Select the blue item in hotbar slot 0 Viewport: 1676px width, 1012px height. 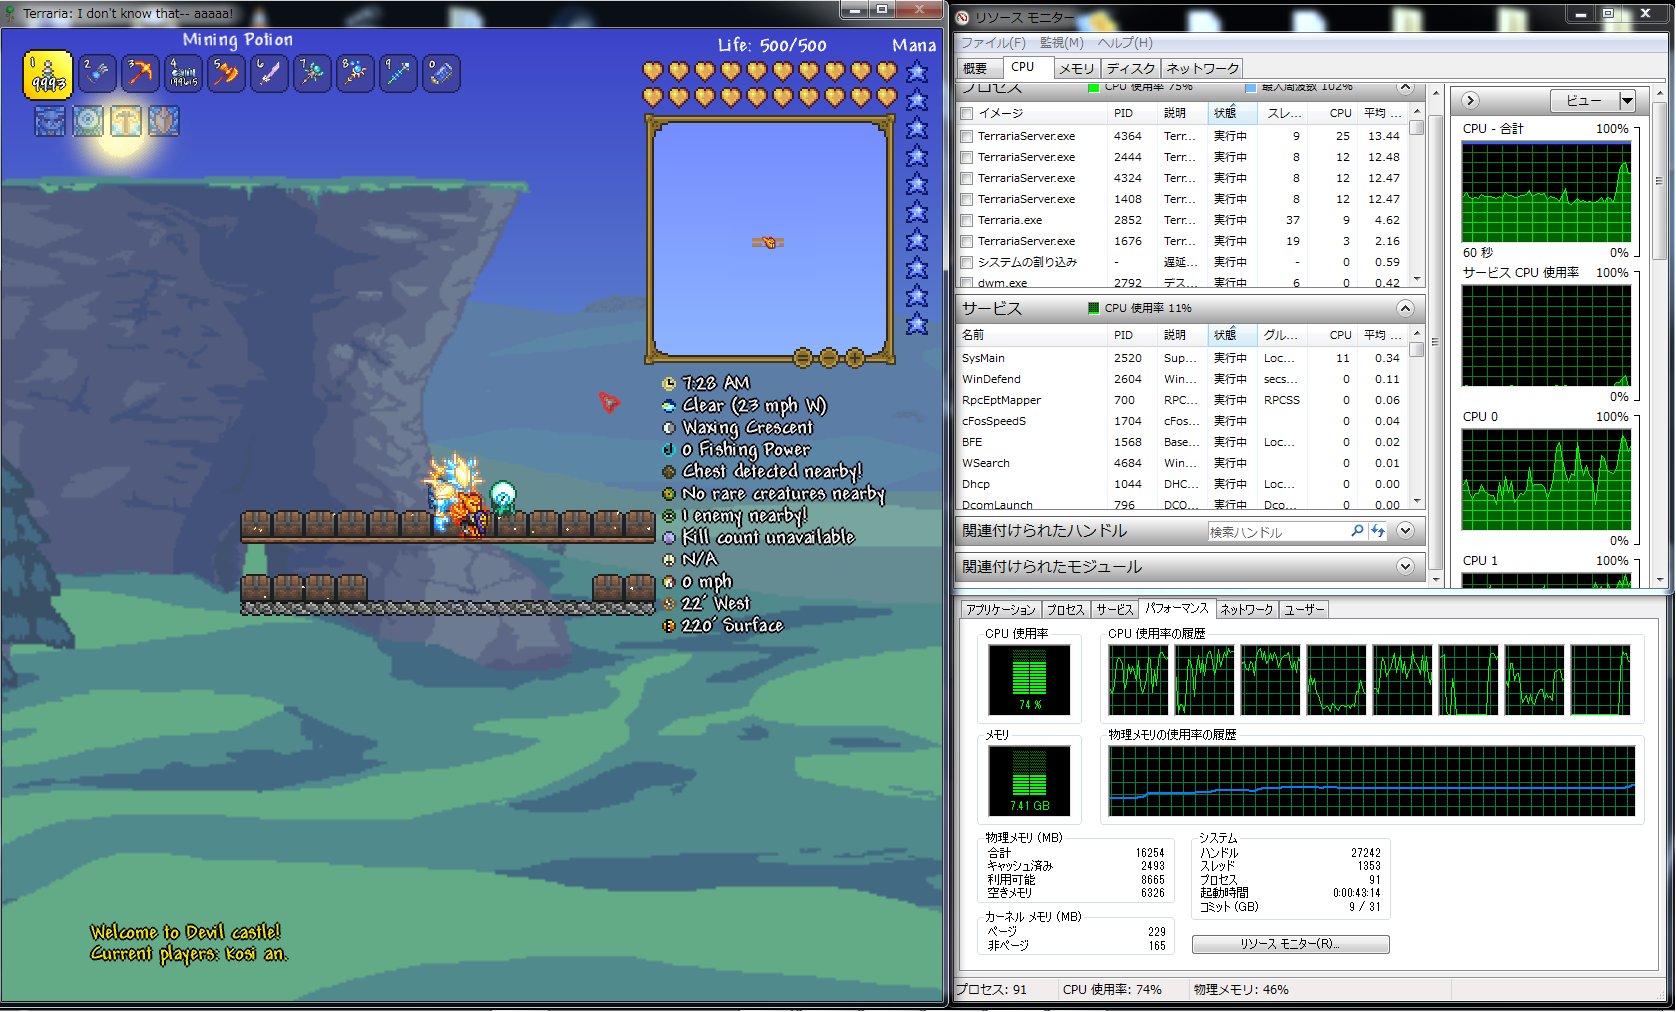(441, 73)
